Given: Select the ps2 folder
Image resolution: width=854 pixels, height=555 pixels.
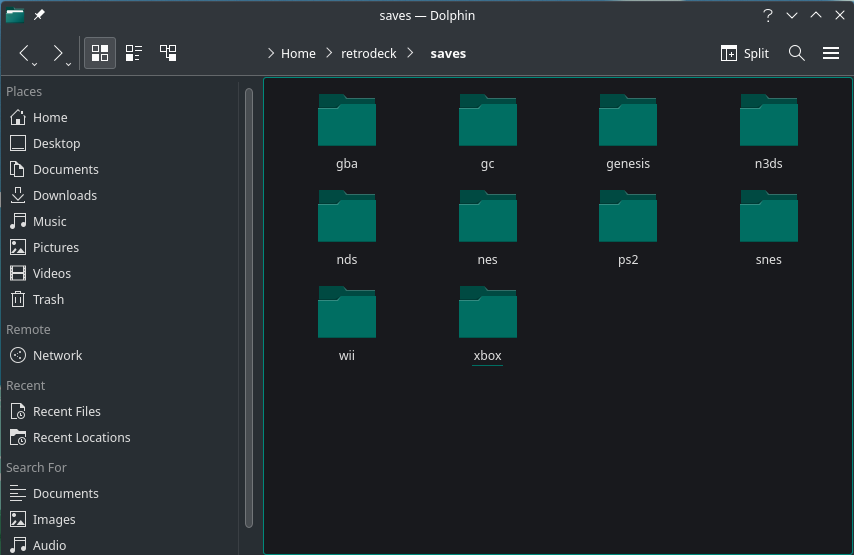Looking at the screenshot, I should pyautogui.click(x=628, y=225).
